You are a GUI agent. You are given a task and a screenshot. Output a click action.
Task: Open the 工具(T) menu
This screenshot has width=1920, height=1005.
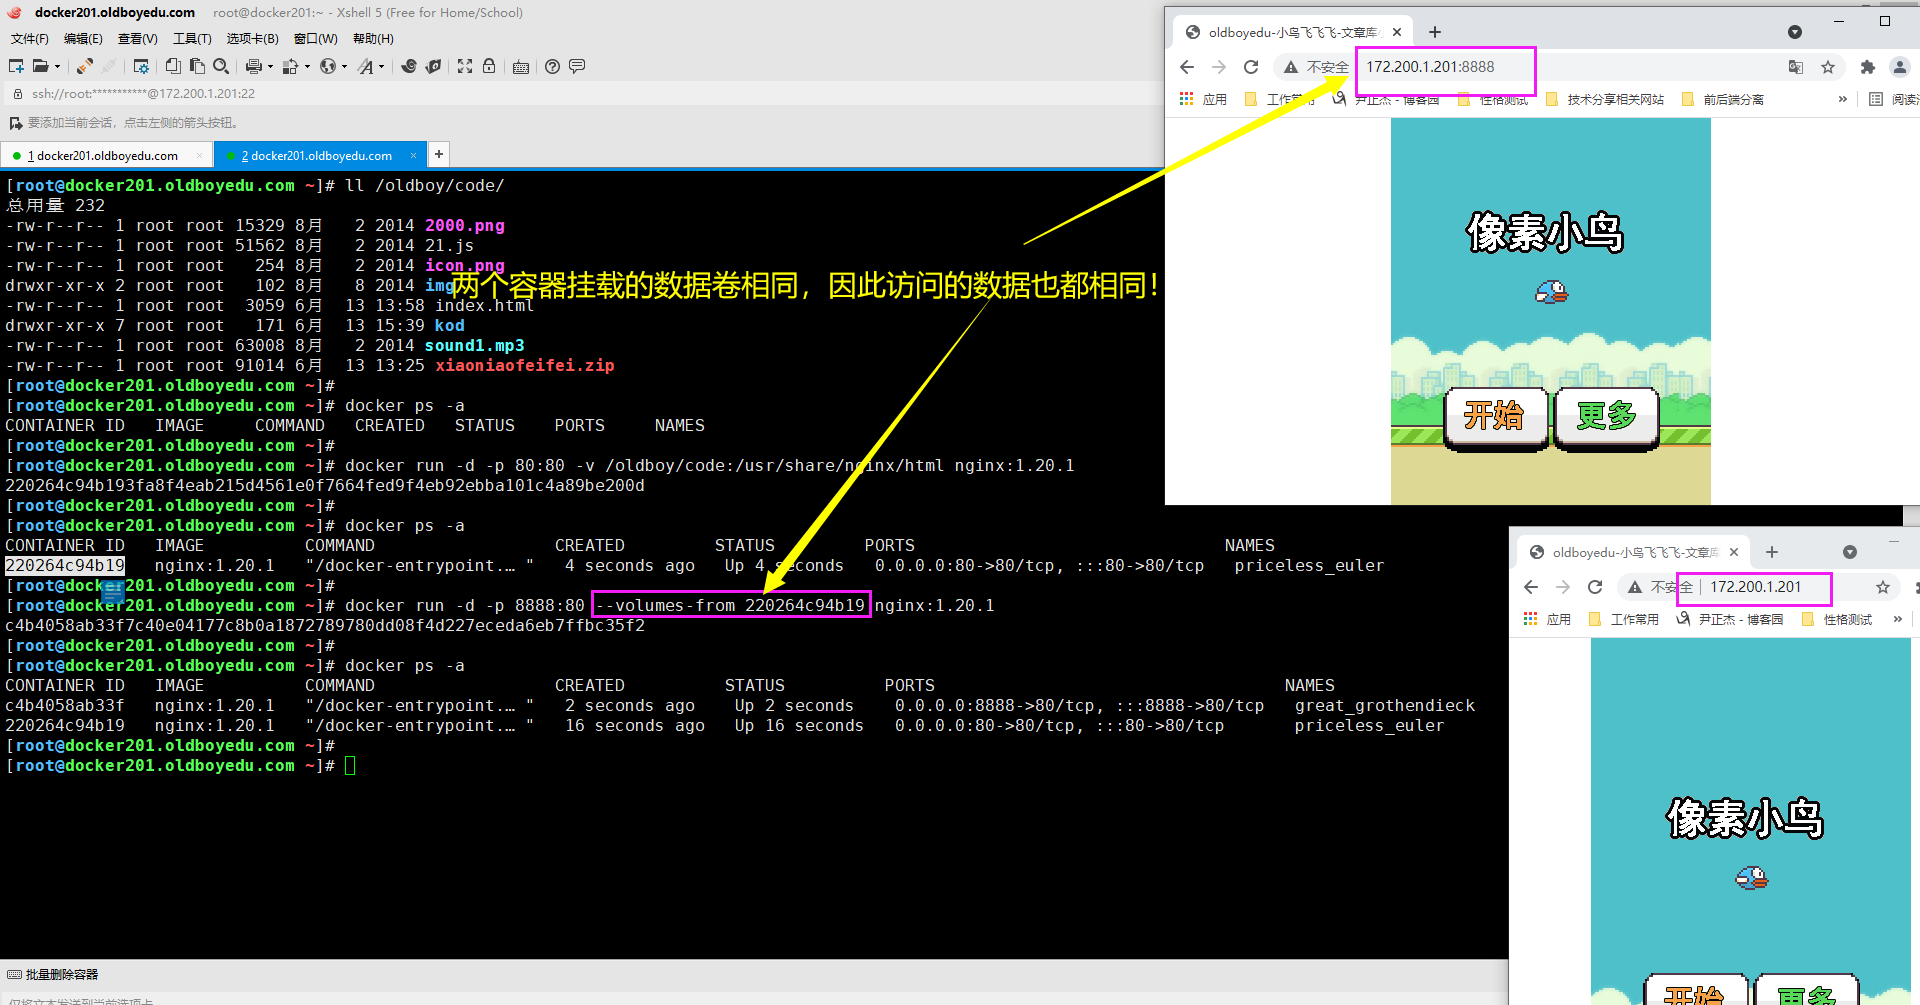192,39
